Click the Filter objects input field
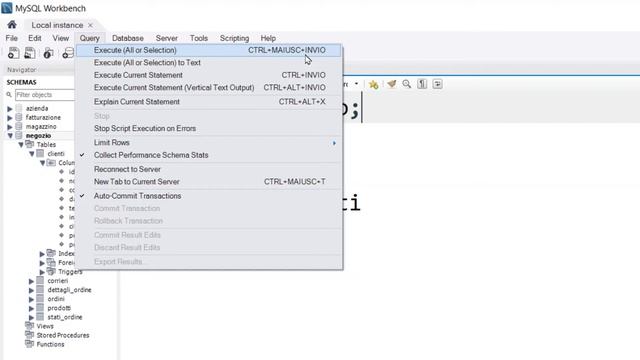This screenshot has height=360, width=640. 45,95
